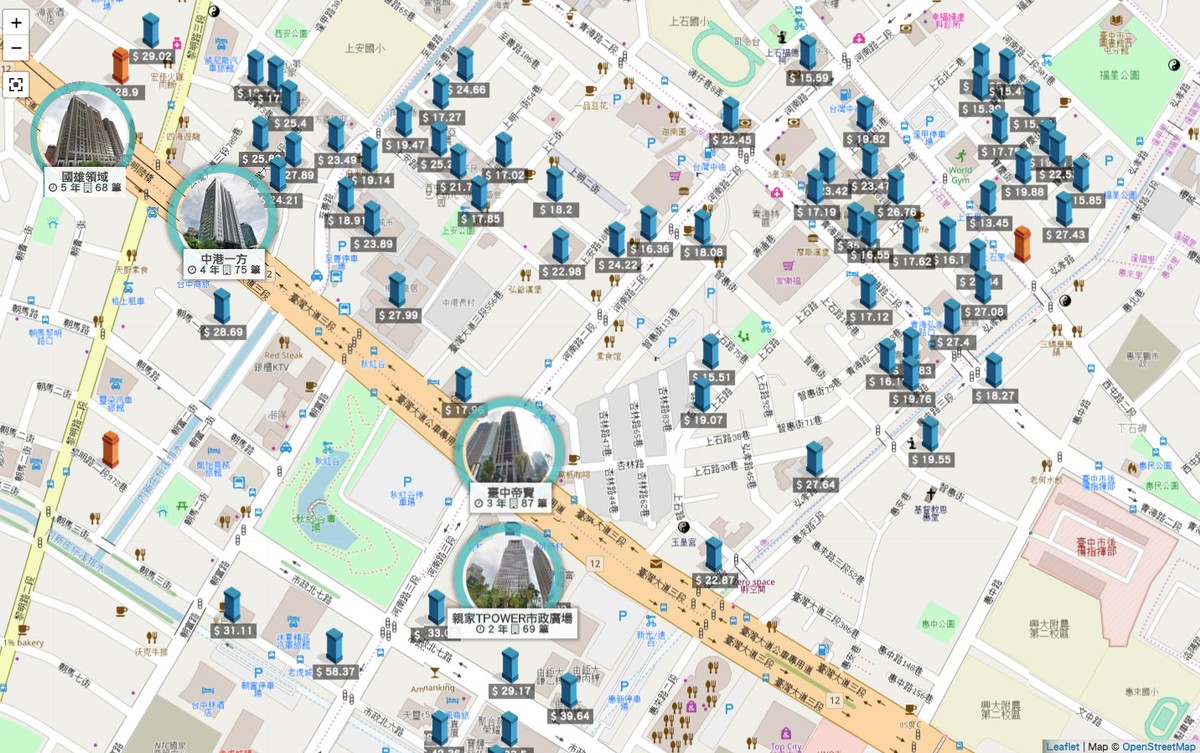
Task: Select the blue marker priced $ 18.27
Action: (993, 370)
